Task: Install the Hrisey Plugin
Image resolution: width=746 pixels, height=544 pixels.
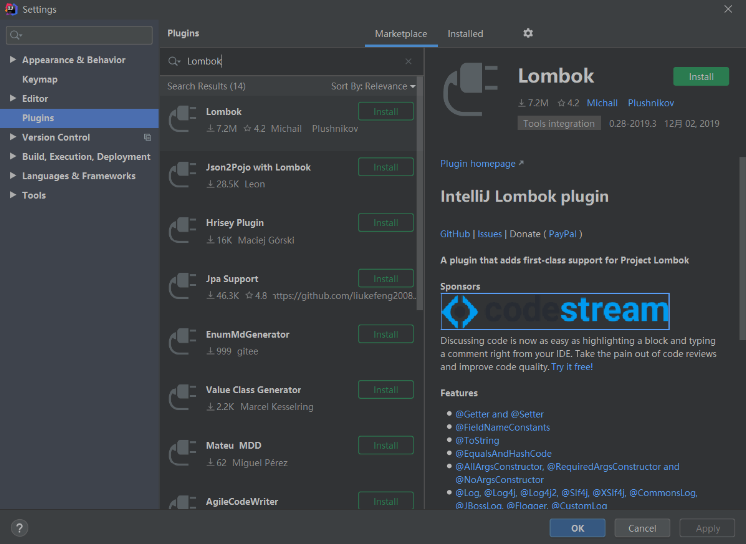Action: click(385, 223)
